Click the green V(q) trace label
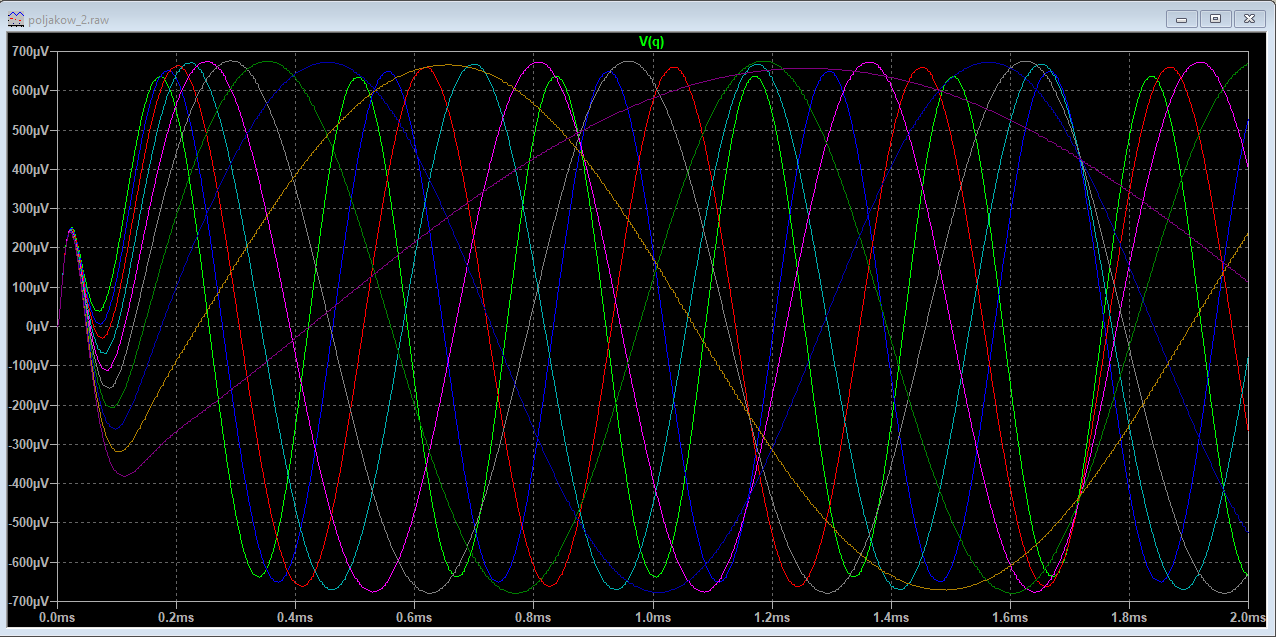Screen dimensions: 1276x637 (651, 41)
